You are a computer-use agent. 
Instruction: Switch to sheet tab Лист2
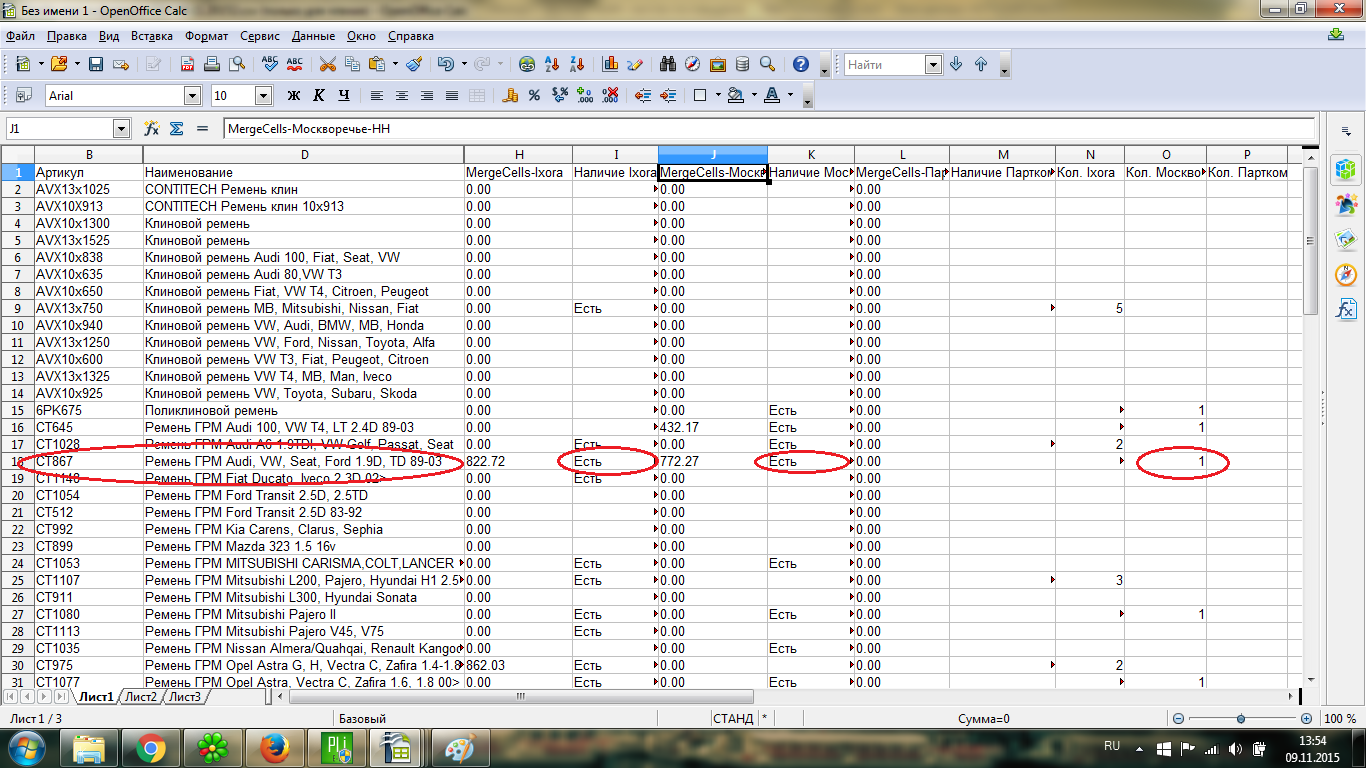click(x=141, y=697)
